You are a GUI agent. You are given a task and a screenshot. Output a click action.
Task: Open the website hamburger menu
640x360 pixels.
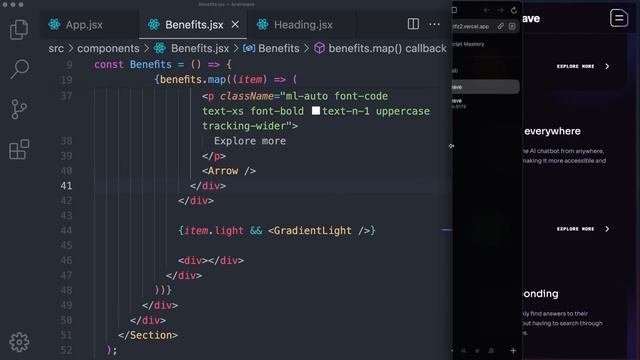(619, 18)
